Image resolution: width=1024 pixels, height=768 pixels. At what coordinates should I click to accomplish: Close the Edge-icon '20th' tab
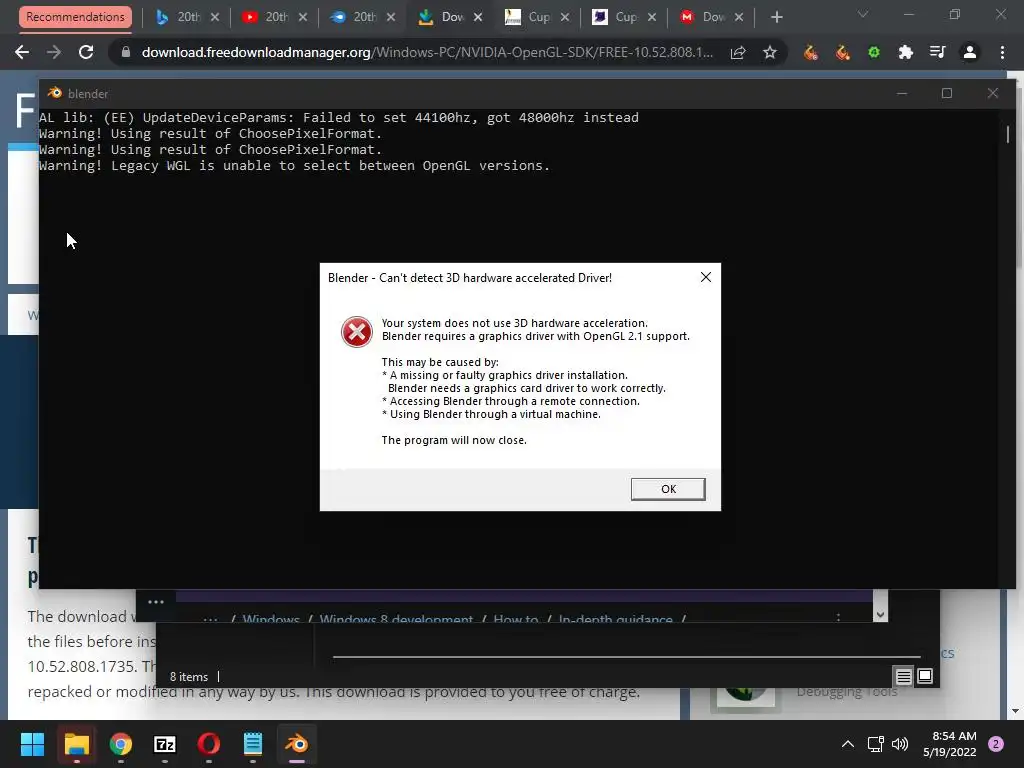click(391, 17)
